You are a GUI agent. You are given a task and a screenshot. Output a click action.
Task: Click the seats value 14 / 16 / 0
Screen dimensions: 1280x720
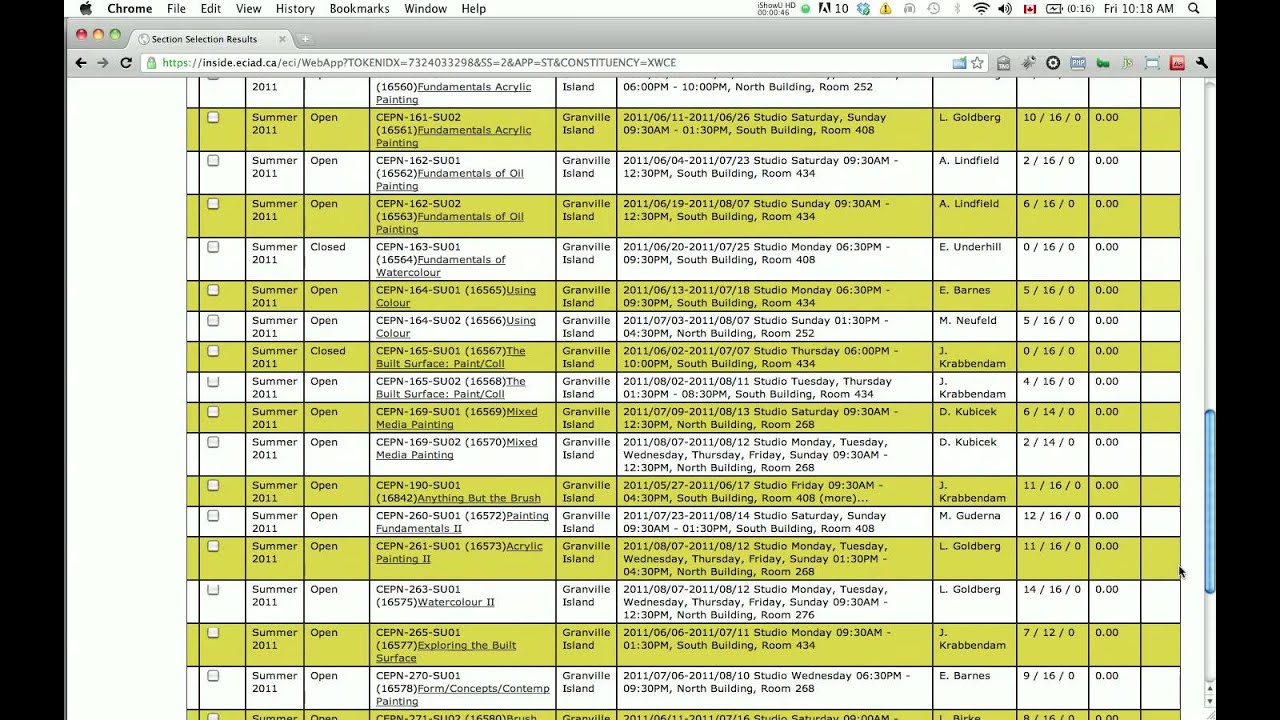(x=1052, y=590)
